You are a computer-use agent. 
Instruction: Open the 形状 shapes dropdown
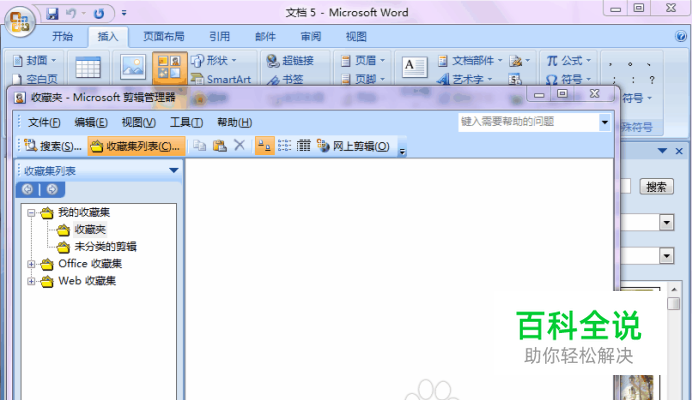pyautogui.click(x=214, y=60)
